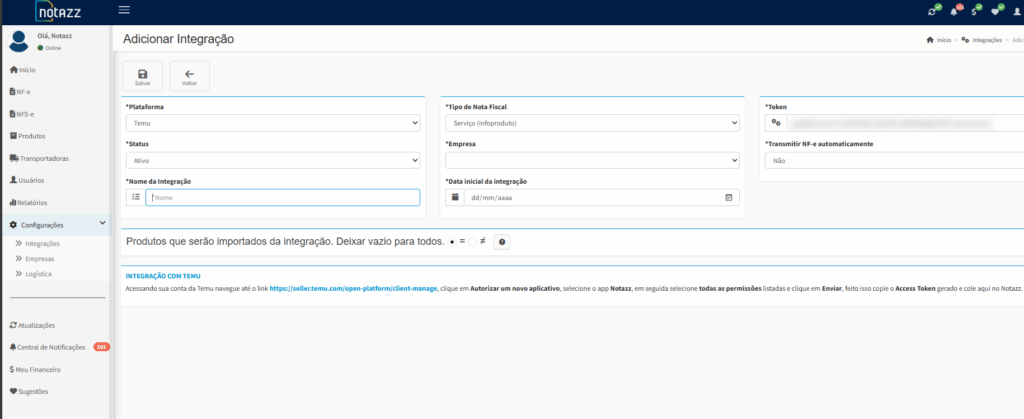
Task: Go to Transportadoras in the sidebar
Action: pyautogui.click(x=42, y=158)
